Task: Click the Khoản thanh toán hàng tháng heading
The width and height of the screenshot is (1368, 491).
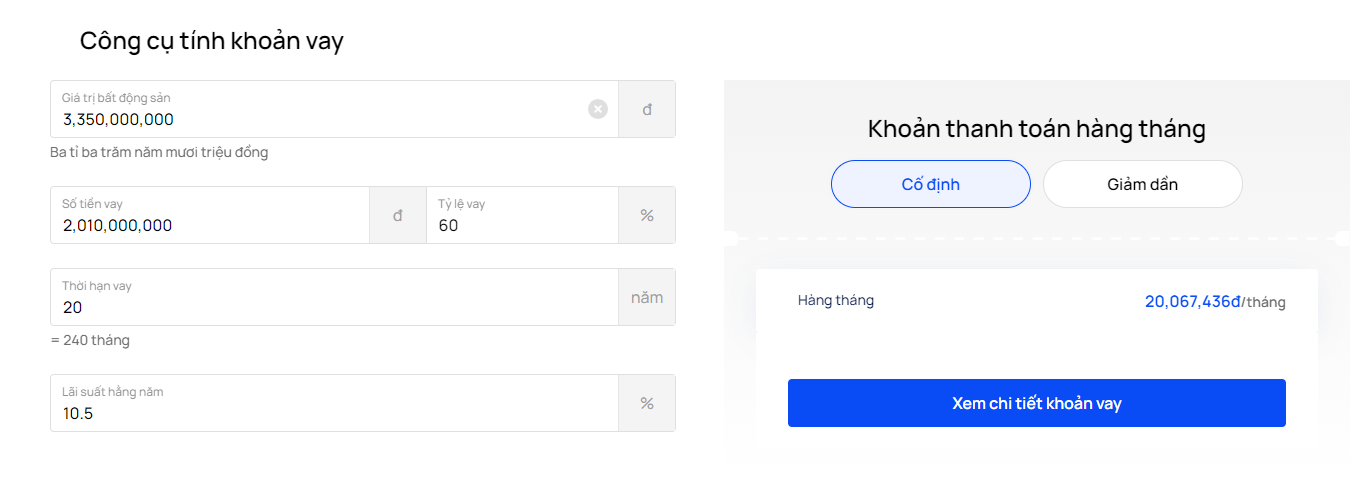Action: coord(1037,129)
